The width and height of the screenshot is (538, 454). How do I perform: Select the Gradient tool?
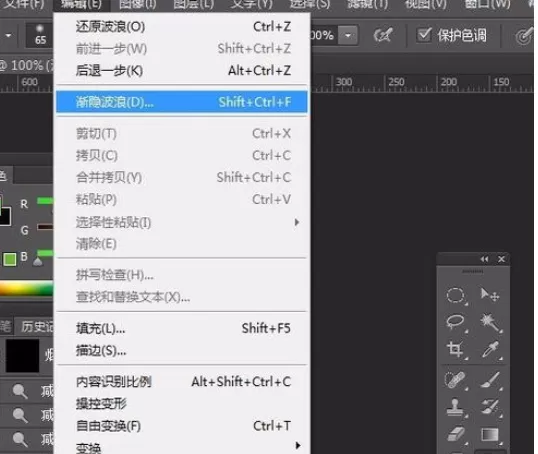[490, 434]
